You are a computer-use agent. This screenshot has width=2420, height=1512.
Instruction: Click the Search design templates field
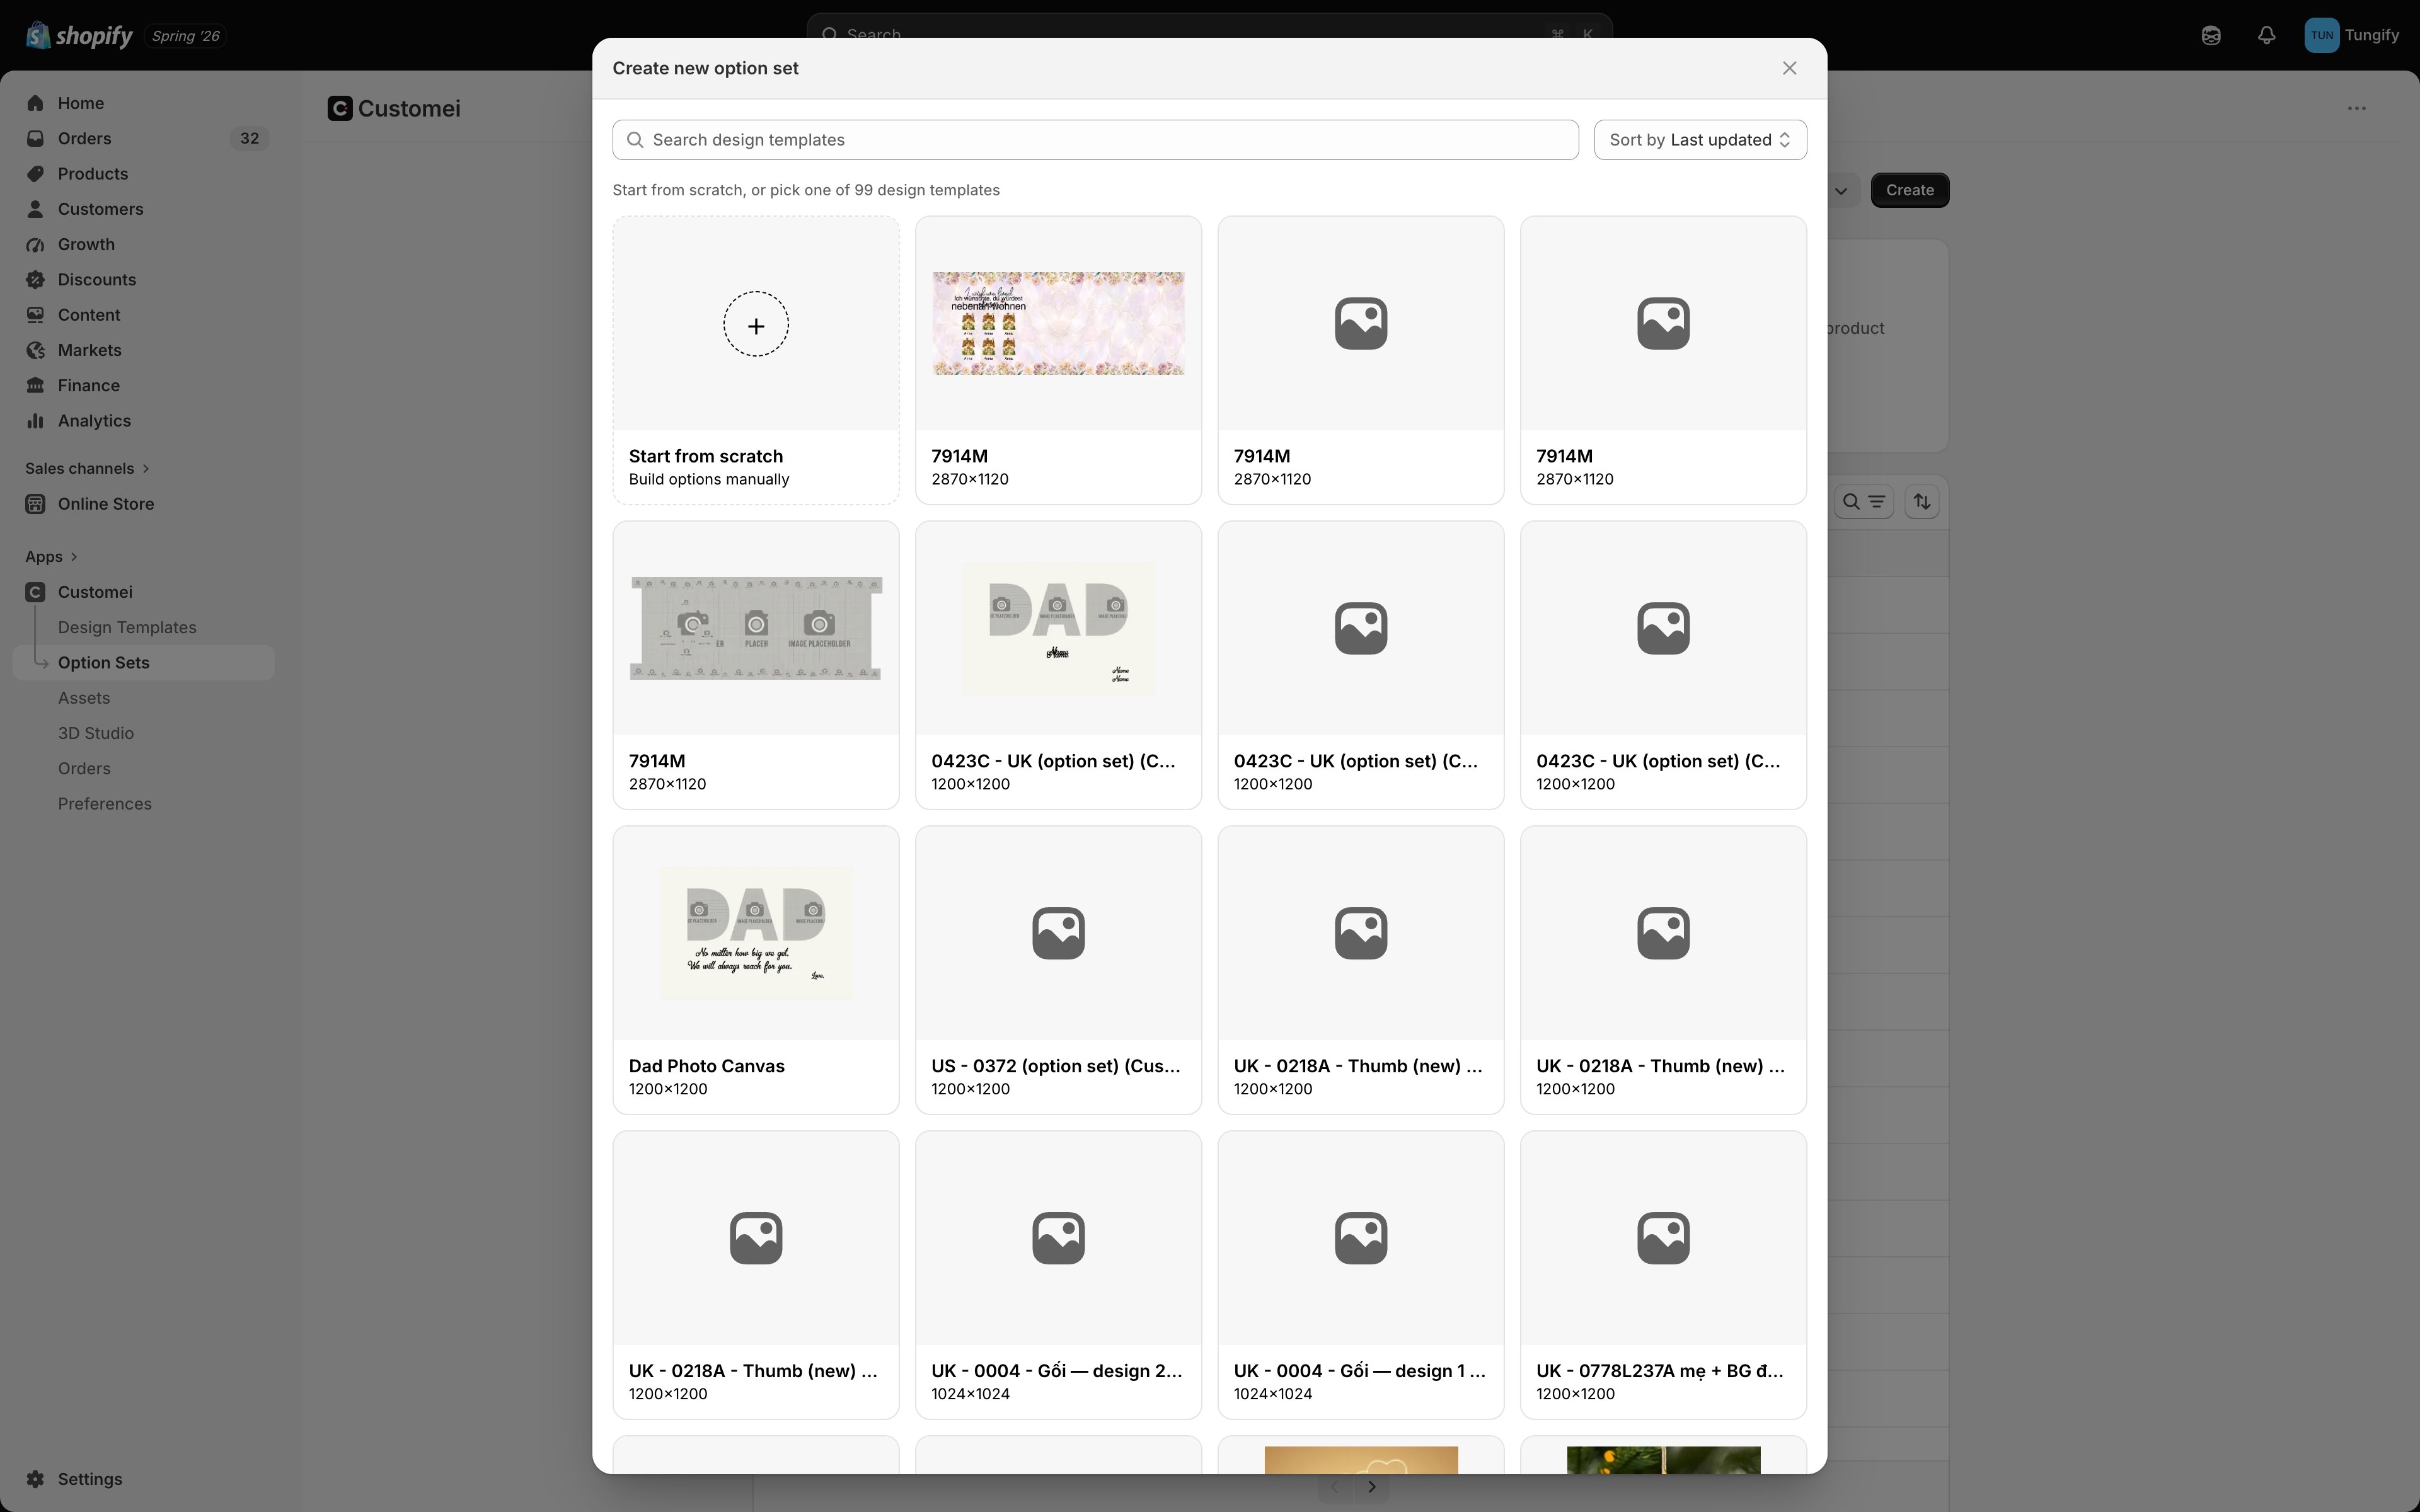coord(1095,140)
